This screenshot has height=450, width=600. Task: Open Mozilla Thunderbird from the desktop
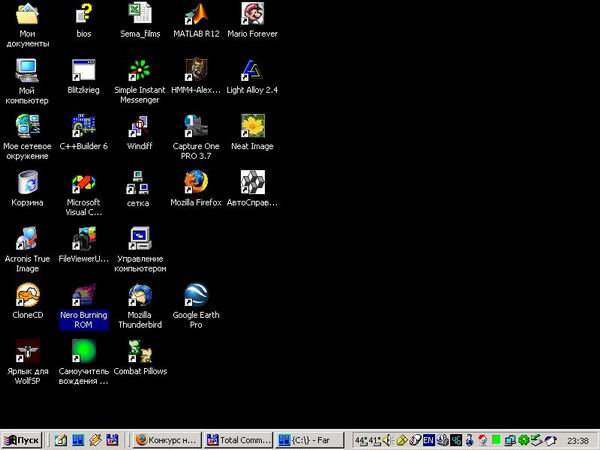[140, 296]
